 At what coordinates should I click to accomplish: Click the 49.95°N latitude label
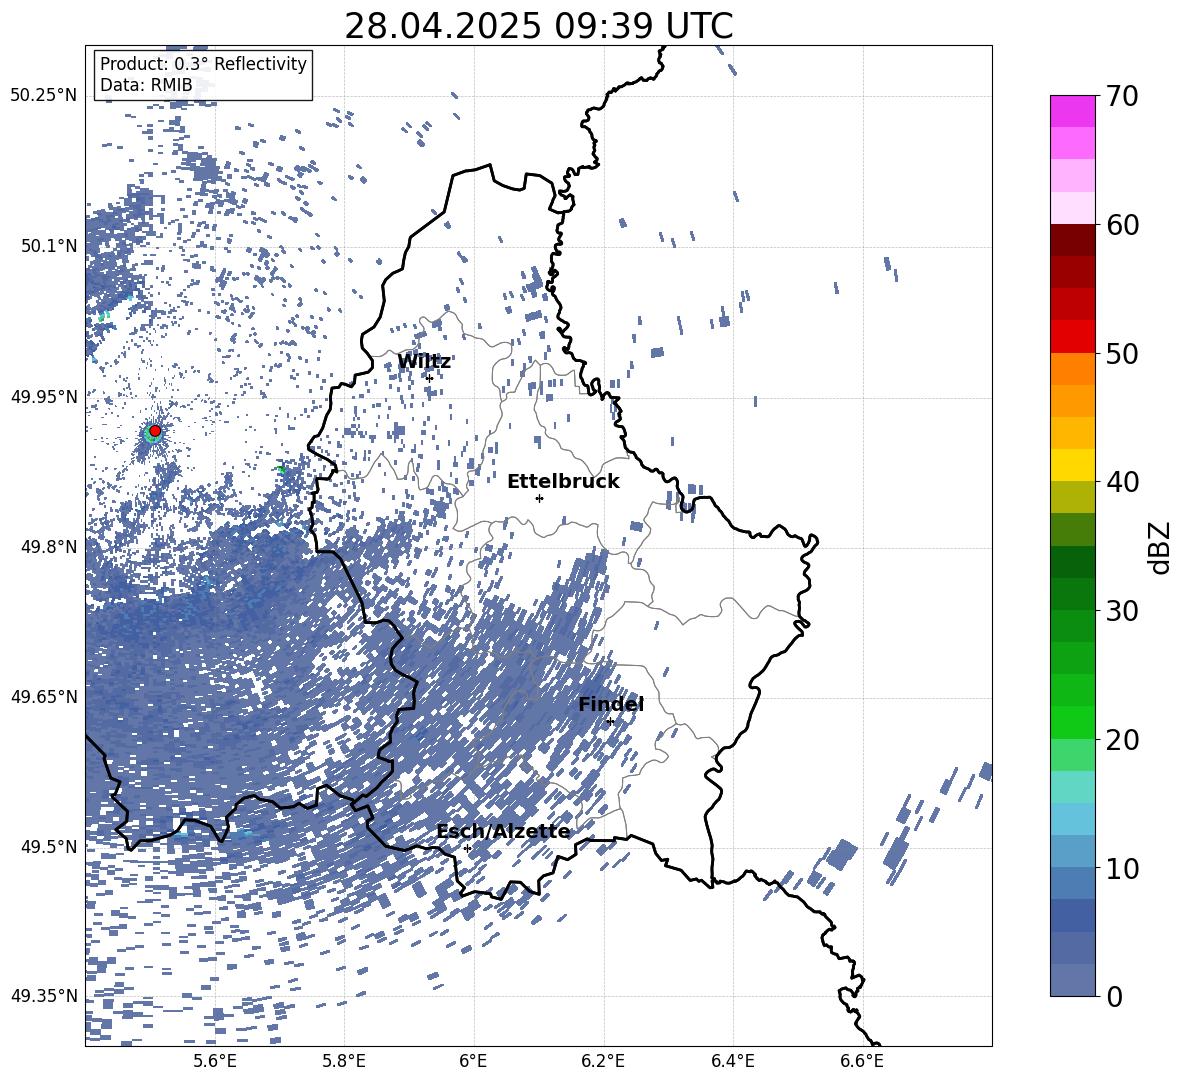tap(44, 396)
